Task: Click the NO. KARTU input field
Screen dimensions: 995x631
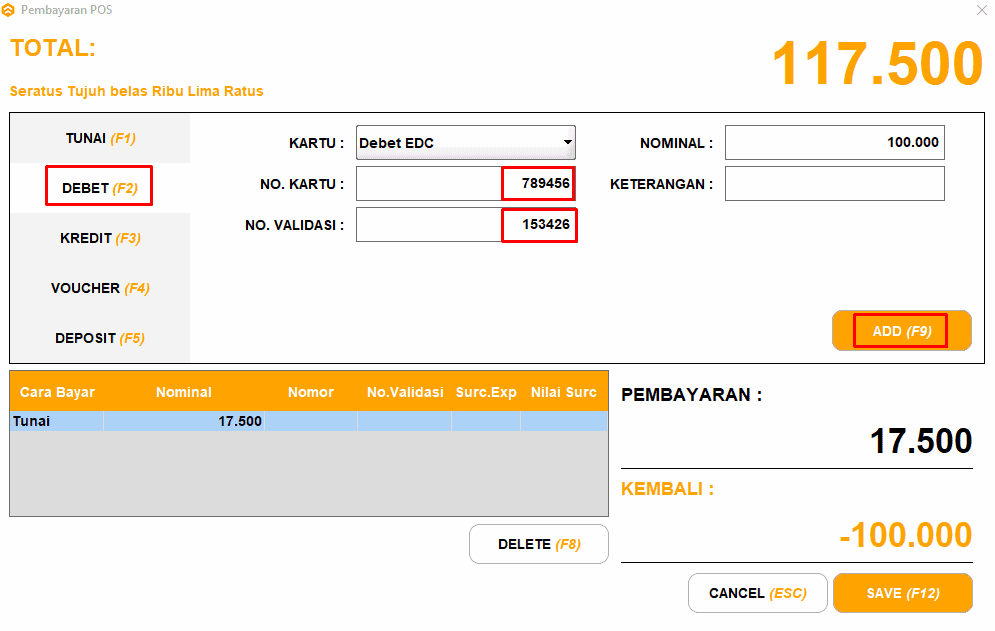Action: tap(466, 183)
